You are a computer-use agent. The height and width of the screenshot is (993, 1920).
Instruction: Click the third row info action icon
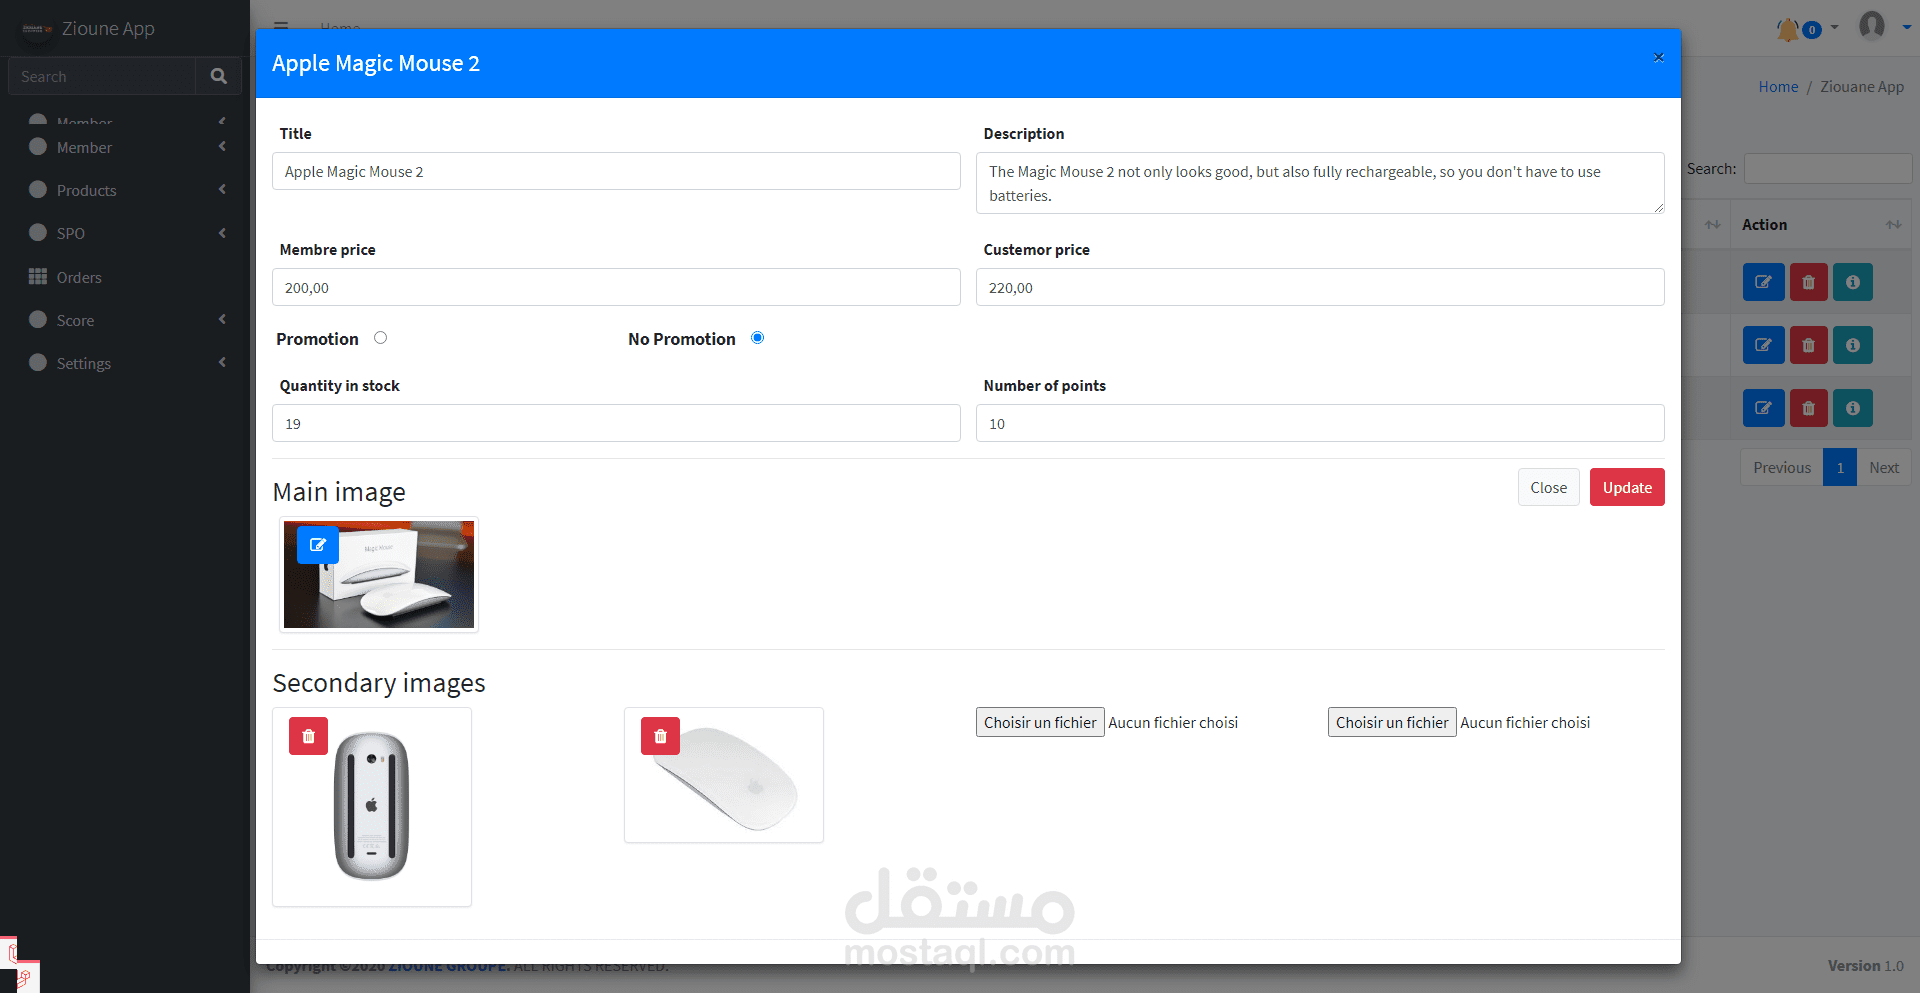point(1853,408)
